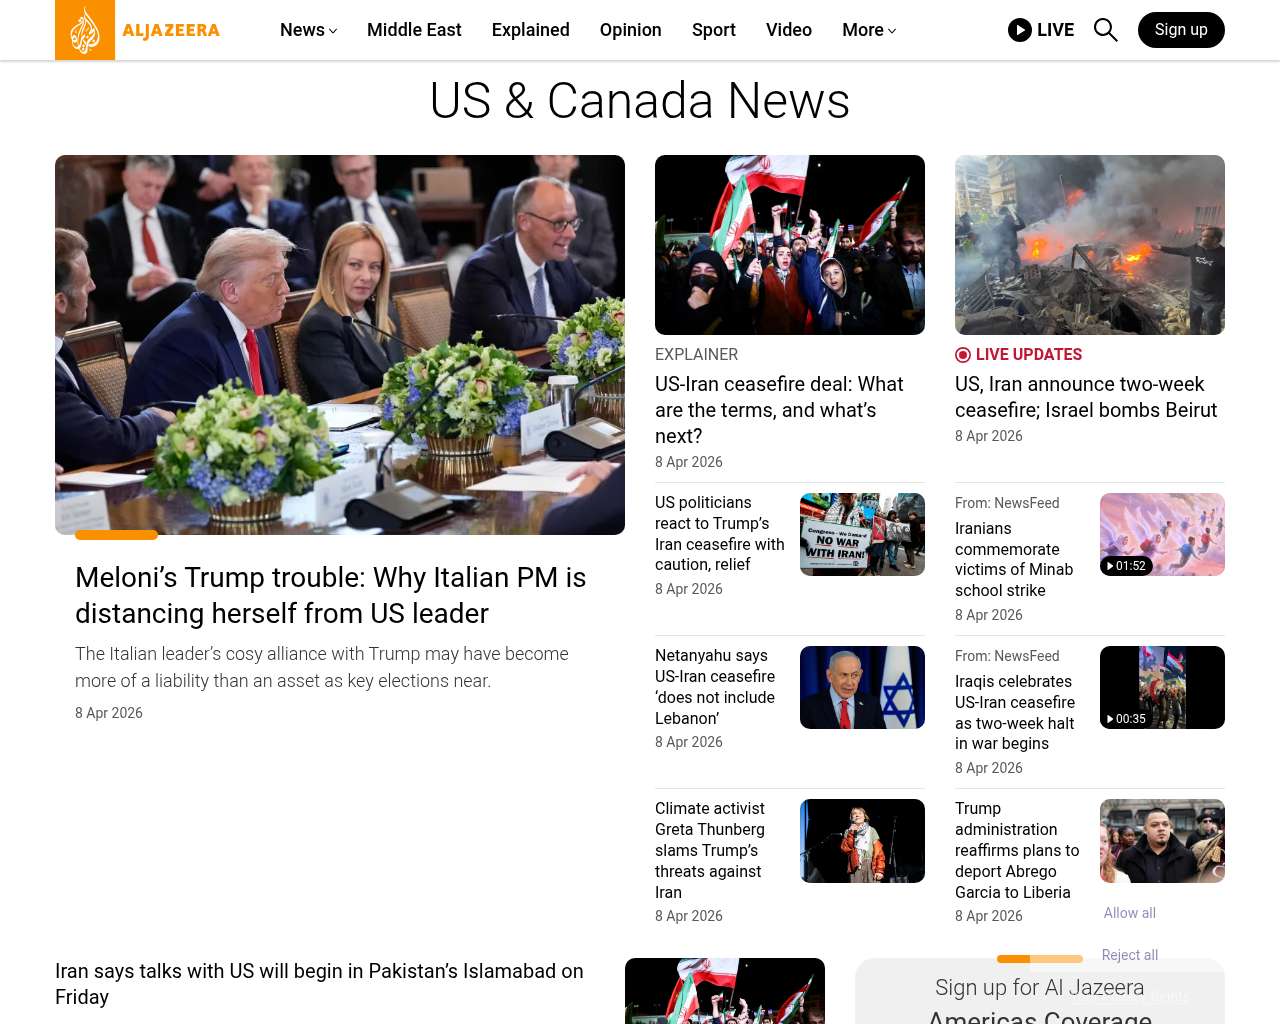Go to the Explained section
Image resolution: width=1280 pixels, height=1024 pixels.
click(x=531, y=30)
